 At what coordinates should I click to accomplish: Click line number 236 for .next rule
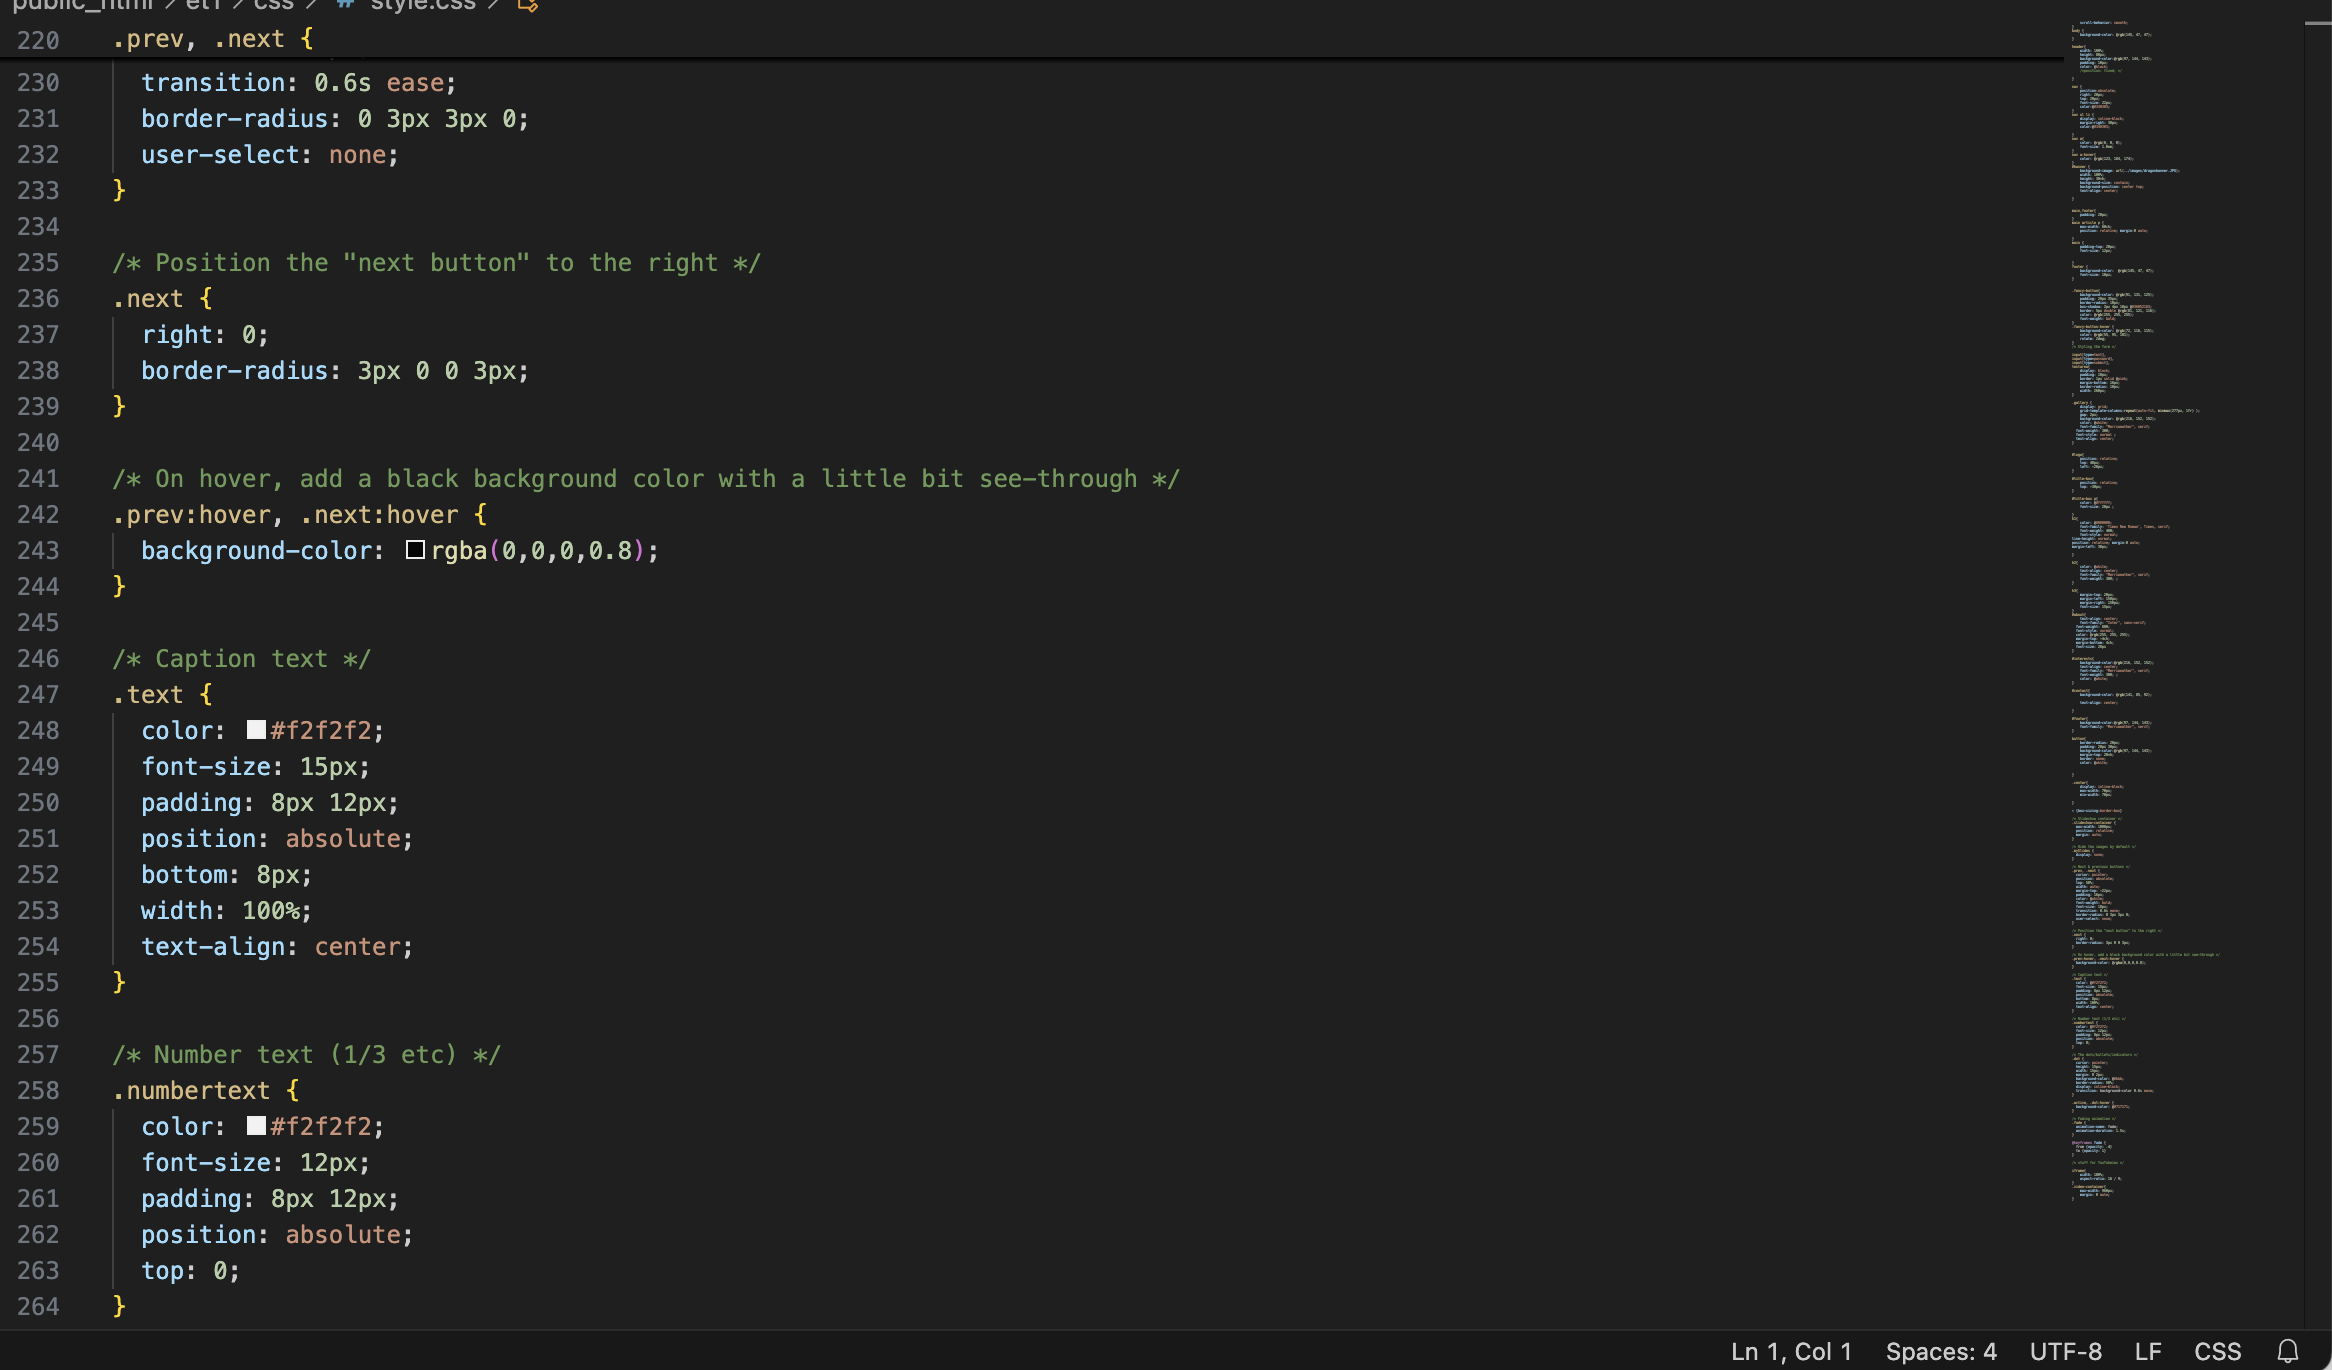coord(38,299)
